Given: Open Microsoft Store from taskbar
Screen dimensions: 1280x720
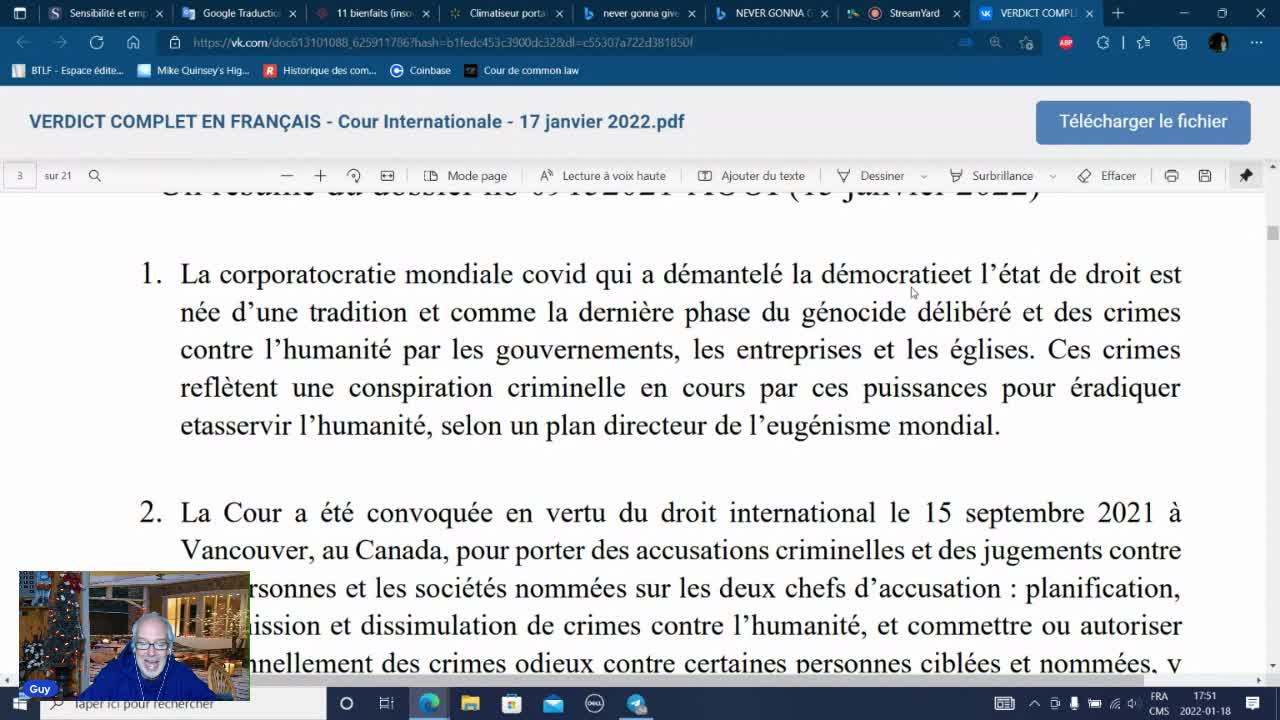Looking at the screenshot, I should click(x=511, y=704).
